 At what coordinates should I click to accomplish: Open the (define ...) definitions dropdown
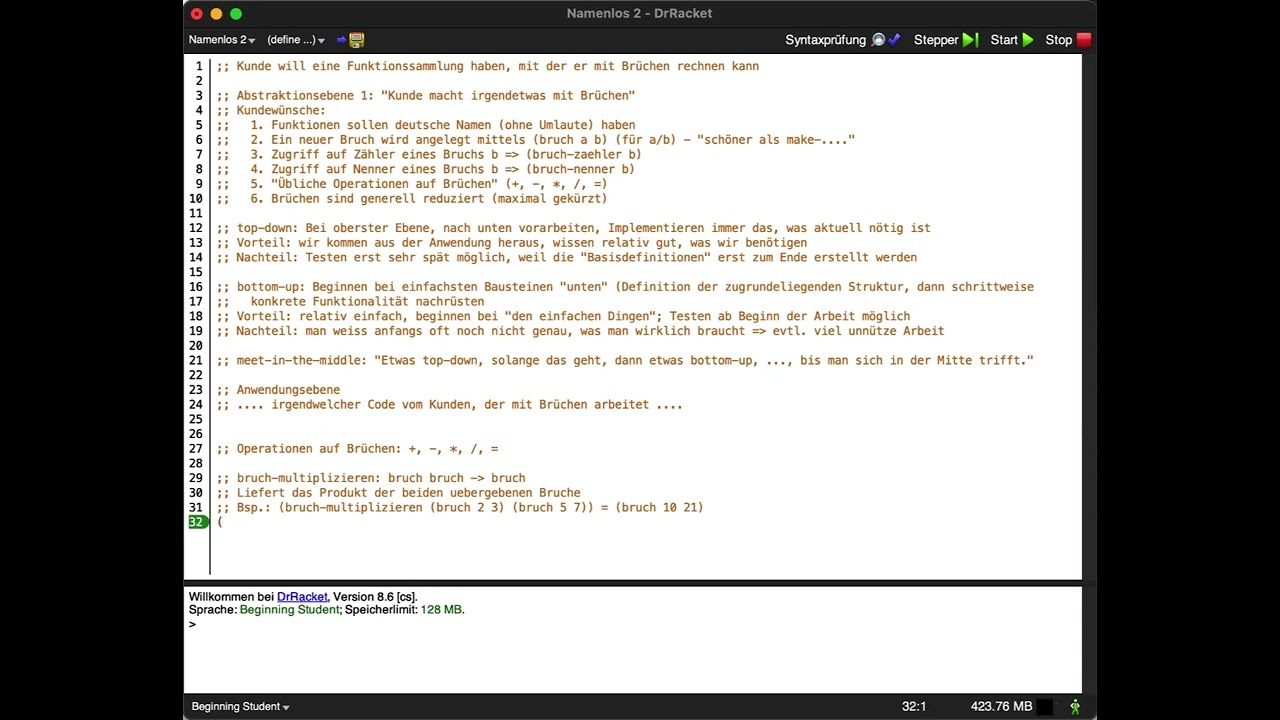296,40
